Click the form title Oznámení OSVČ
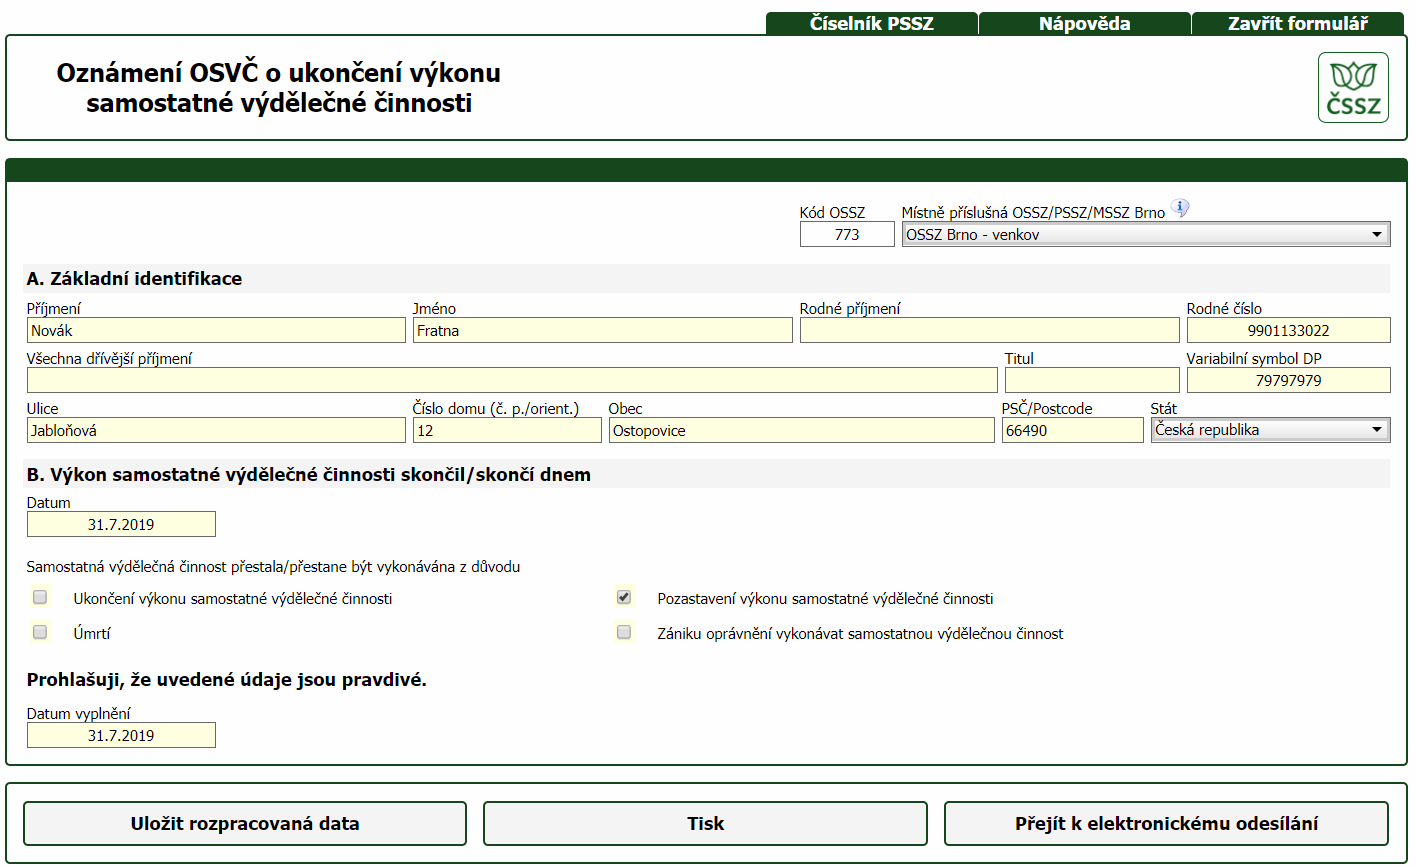This screenshot has width=1417, height=866. click(x=279, y=88)
